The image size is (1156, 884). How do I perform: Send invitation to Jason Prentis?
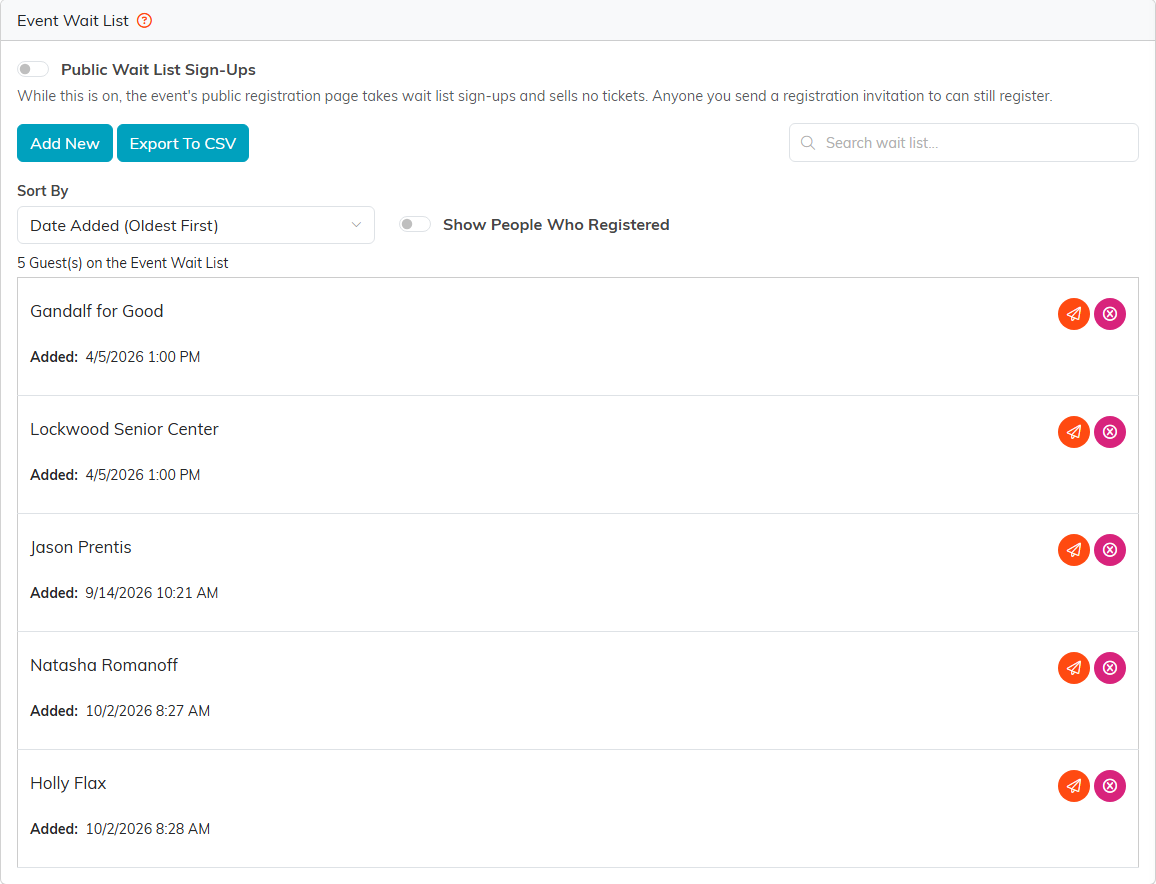tap(1073, 550)
